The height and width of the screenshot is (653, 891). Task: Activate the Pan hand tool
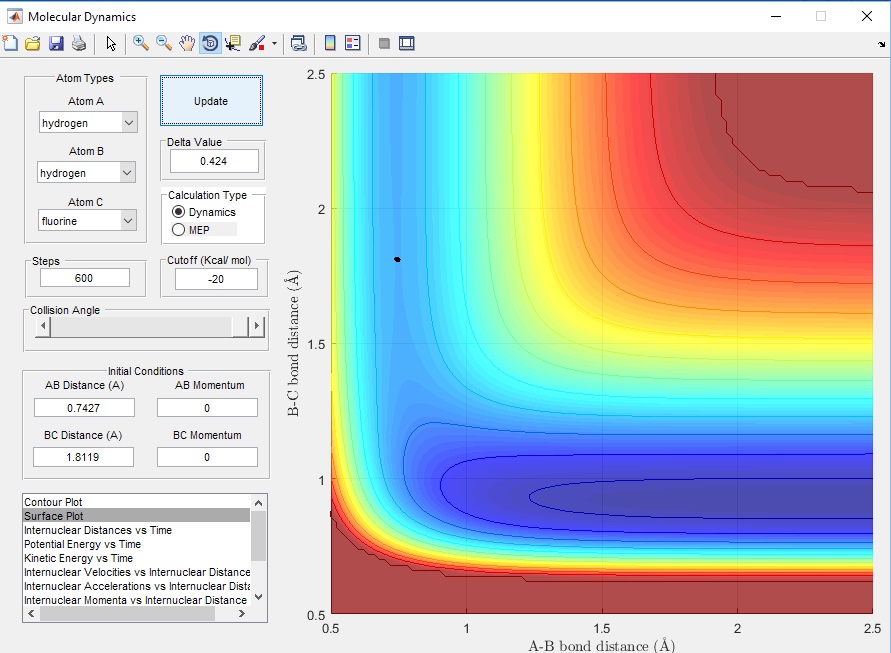tap(187, 43)
